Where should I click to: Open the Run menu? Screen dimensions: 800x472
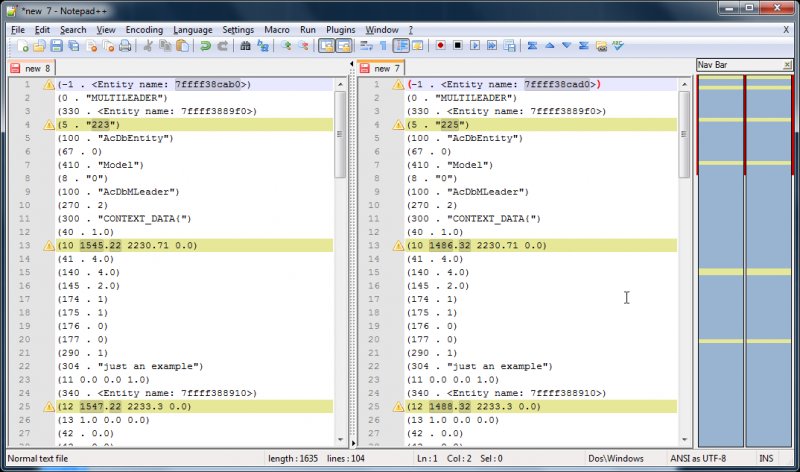point(308,30)
